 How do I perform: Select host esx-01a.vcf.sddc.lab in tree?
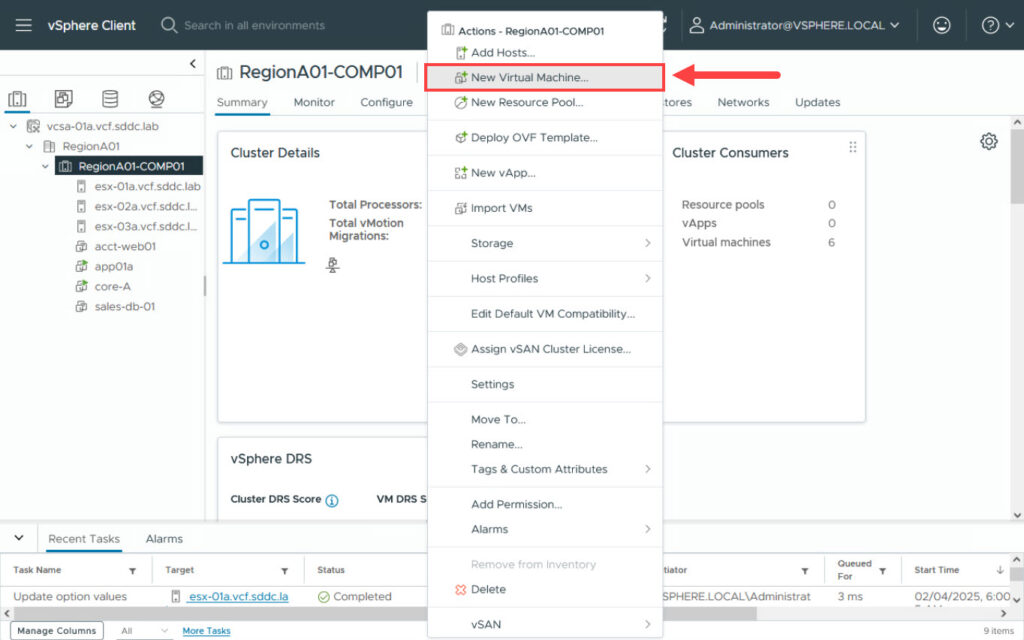point(147,187)
